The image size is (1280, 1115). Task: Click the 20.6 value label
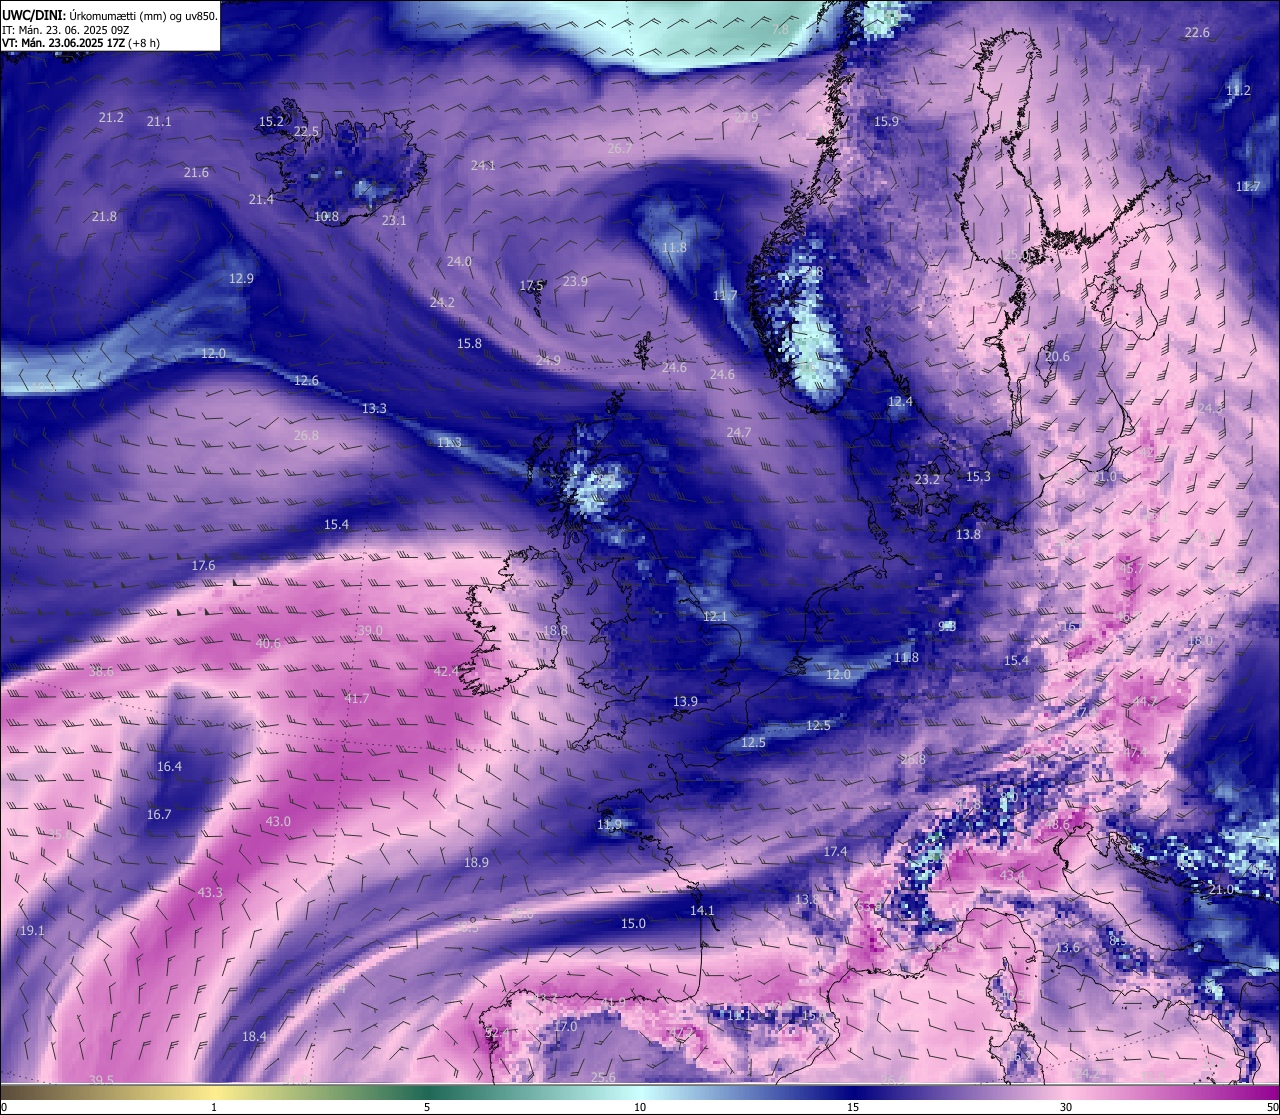click(x=1057, y=357)
